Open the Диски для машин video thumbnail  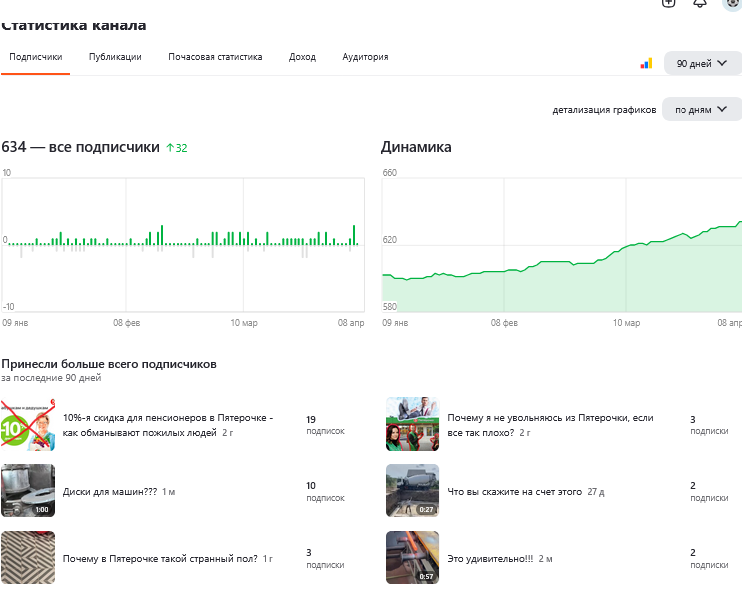[28, 490]
